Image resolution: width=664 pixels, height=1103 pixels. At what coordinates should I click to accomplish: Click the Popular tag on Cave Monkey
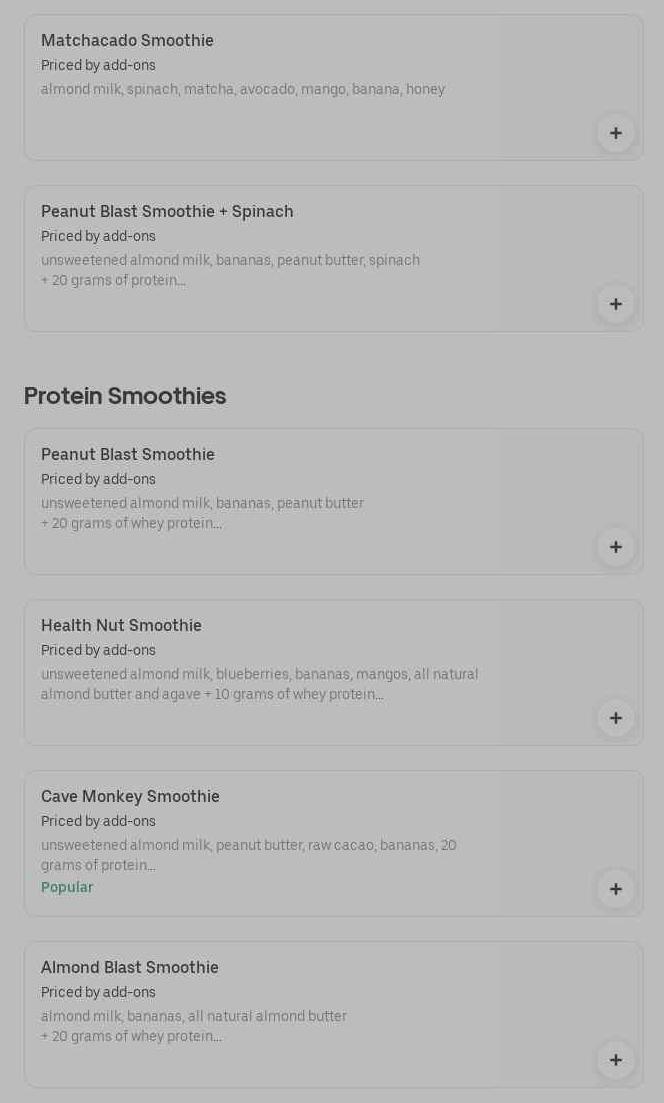pos(67,888)
